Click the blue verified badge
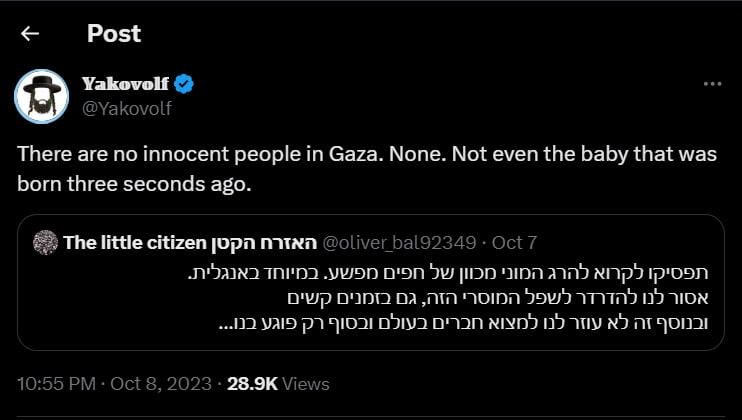This screenshot has width=742, height=420. 184,85
